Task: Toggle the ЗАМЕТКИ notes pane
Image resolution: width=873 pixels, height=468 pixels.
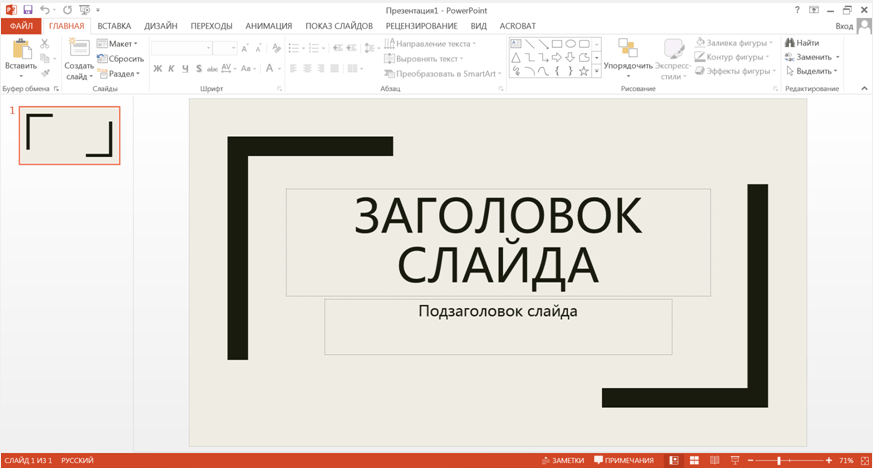Action: [x=563, y=460]
